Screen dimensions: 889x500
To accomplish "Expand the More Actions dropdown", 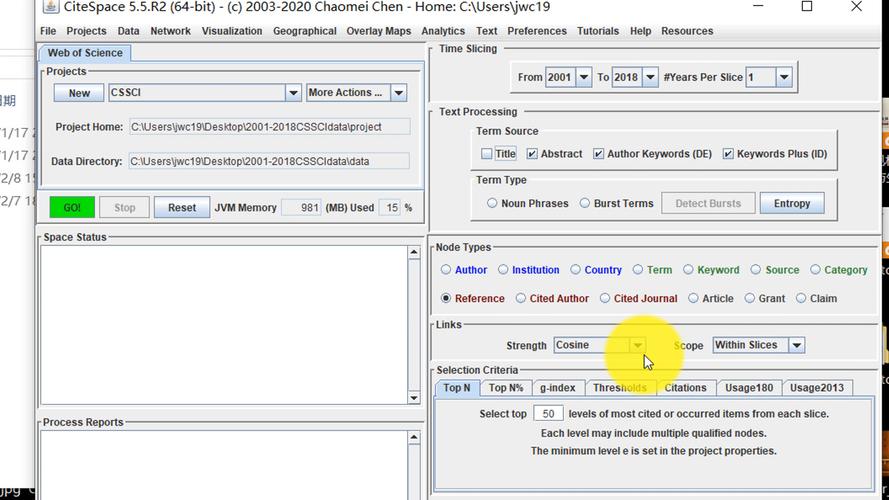I will tap(398, 93).
